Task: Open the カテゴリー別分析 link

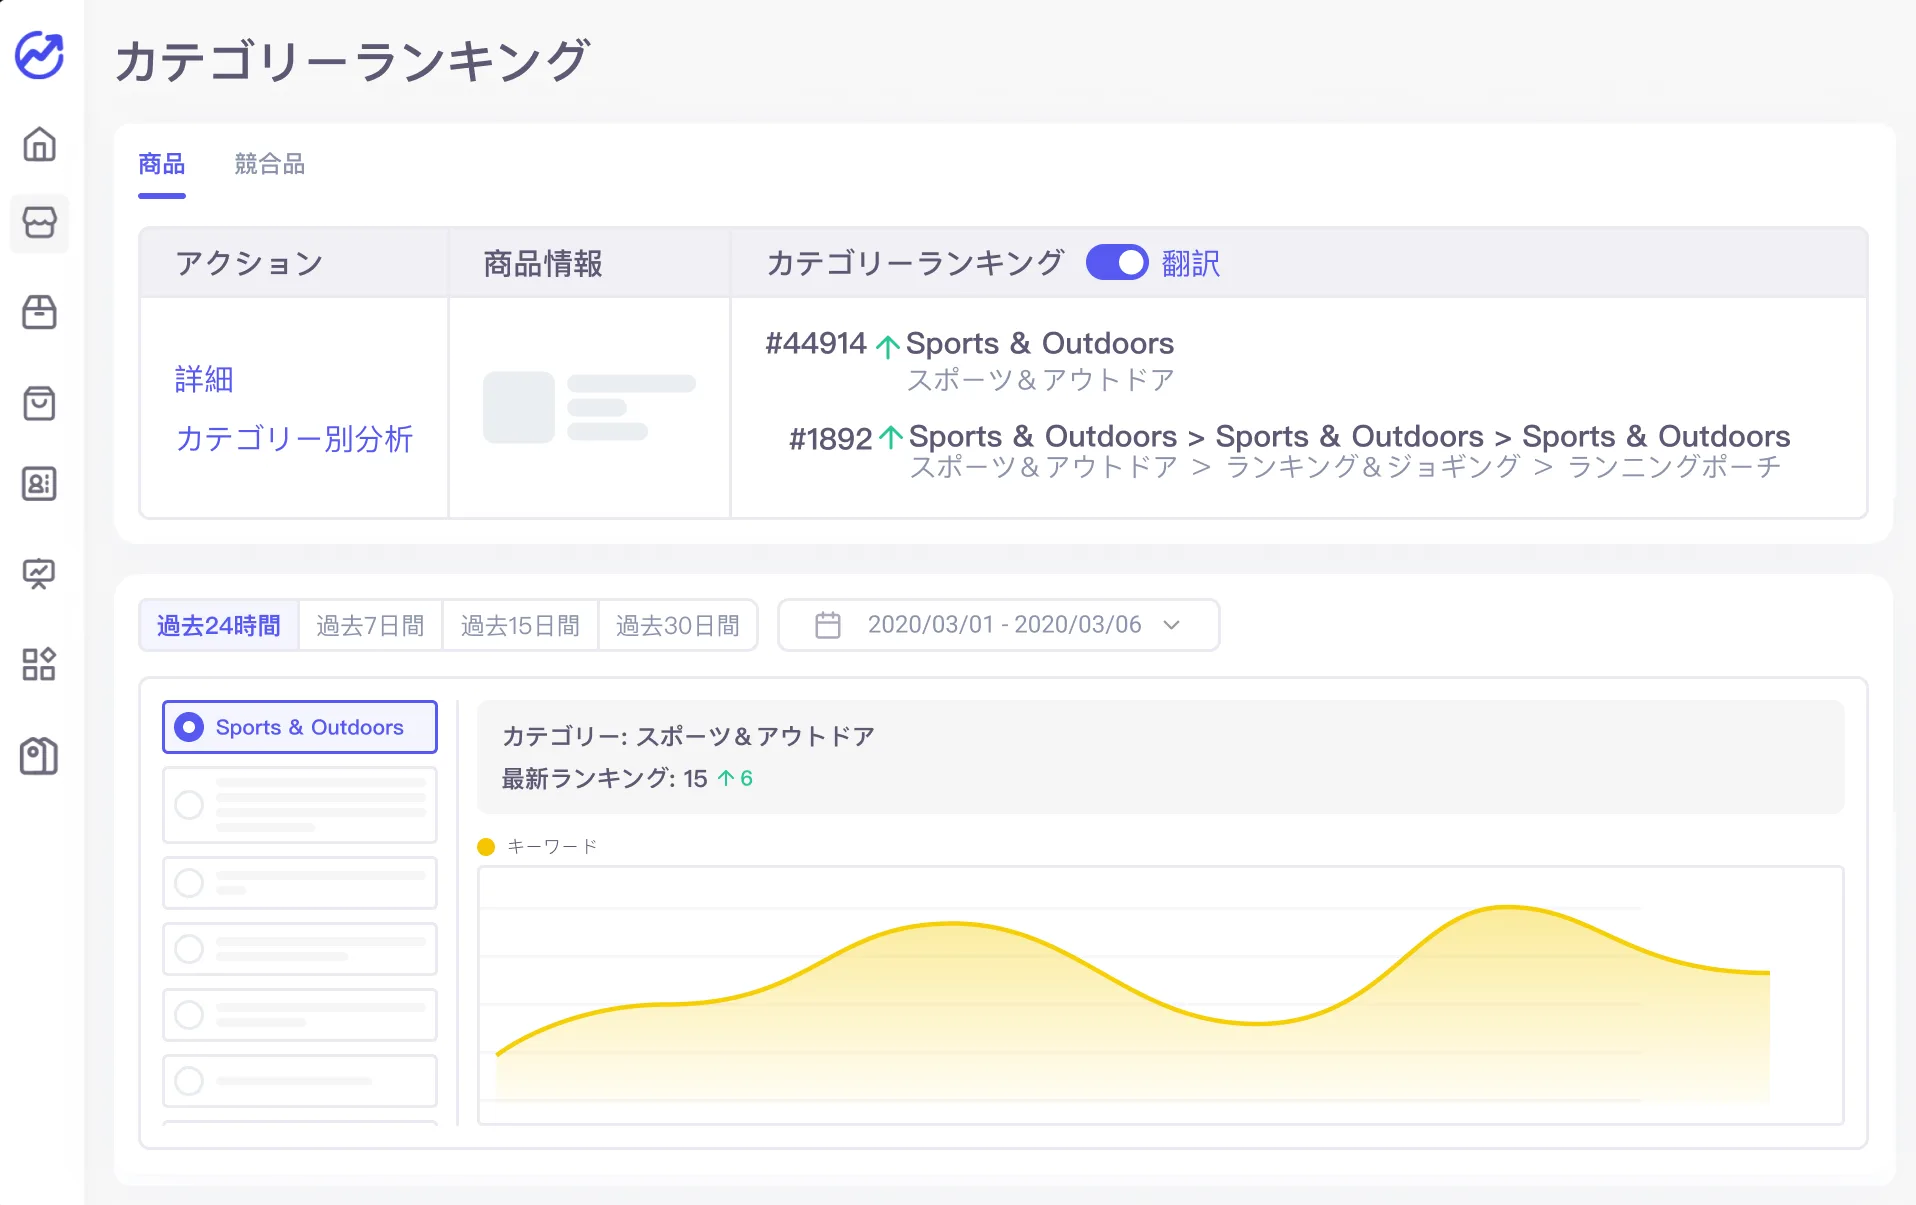Action: [x=295, y=439]
